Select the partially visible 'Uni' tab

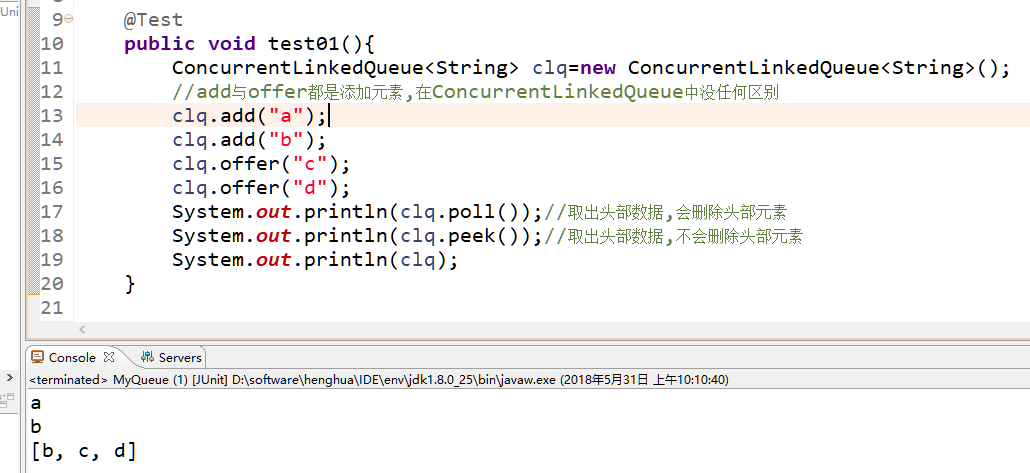coord(9,12)
